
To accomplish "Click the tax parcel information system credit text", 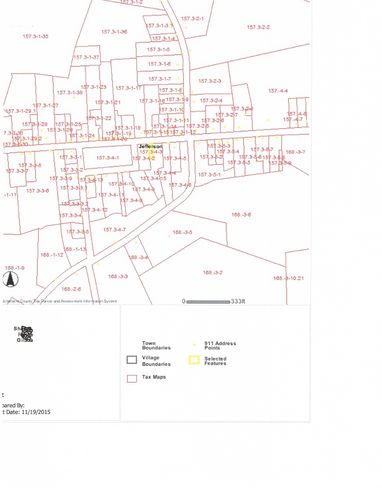I will coord(60,301).
